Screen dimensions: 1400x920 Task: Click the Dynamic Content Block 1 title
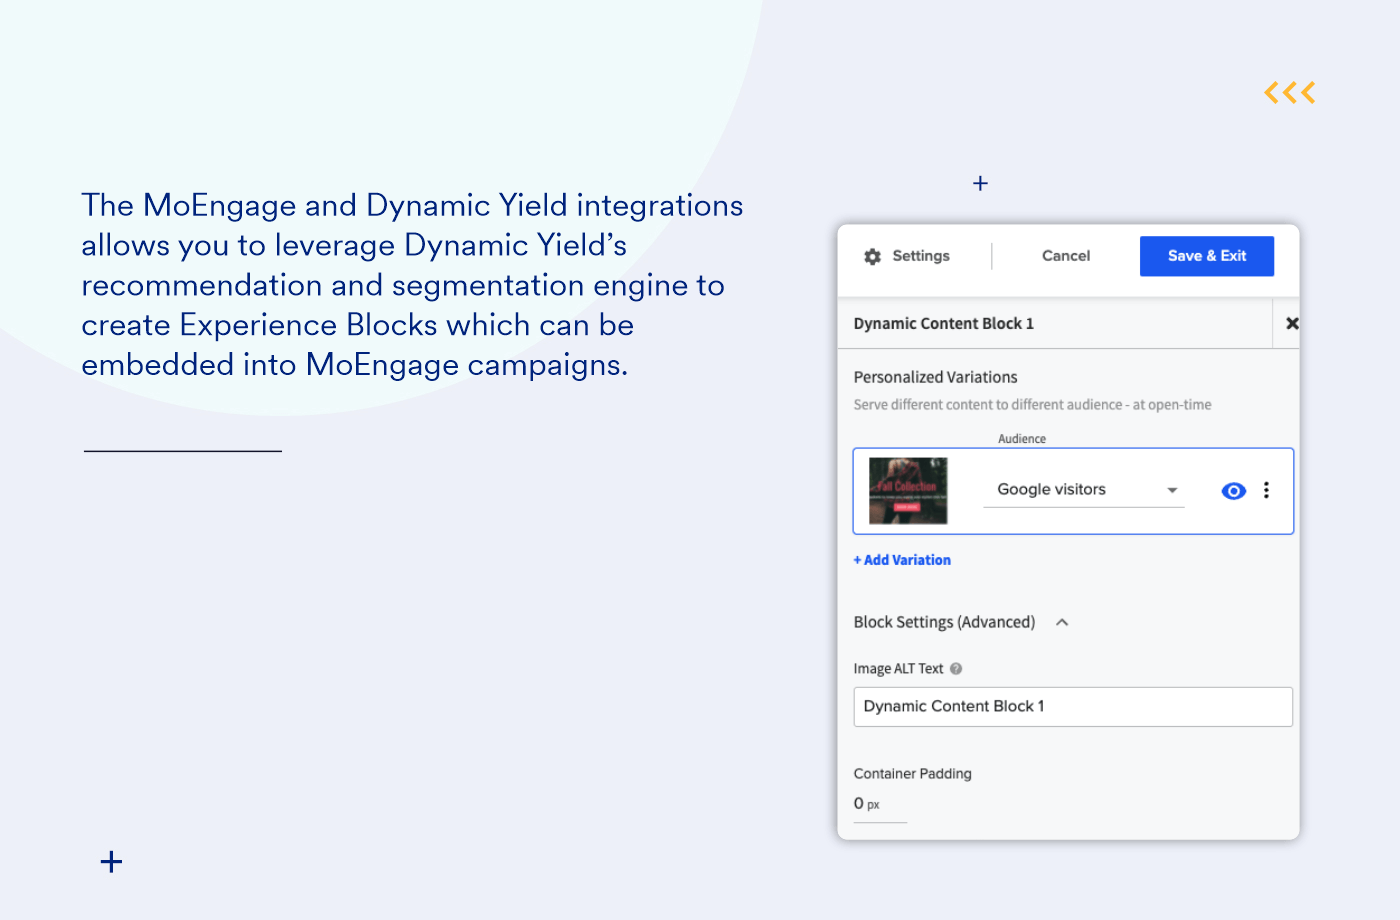944,324
